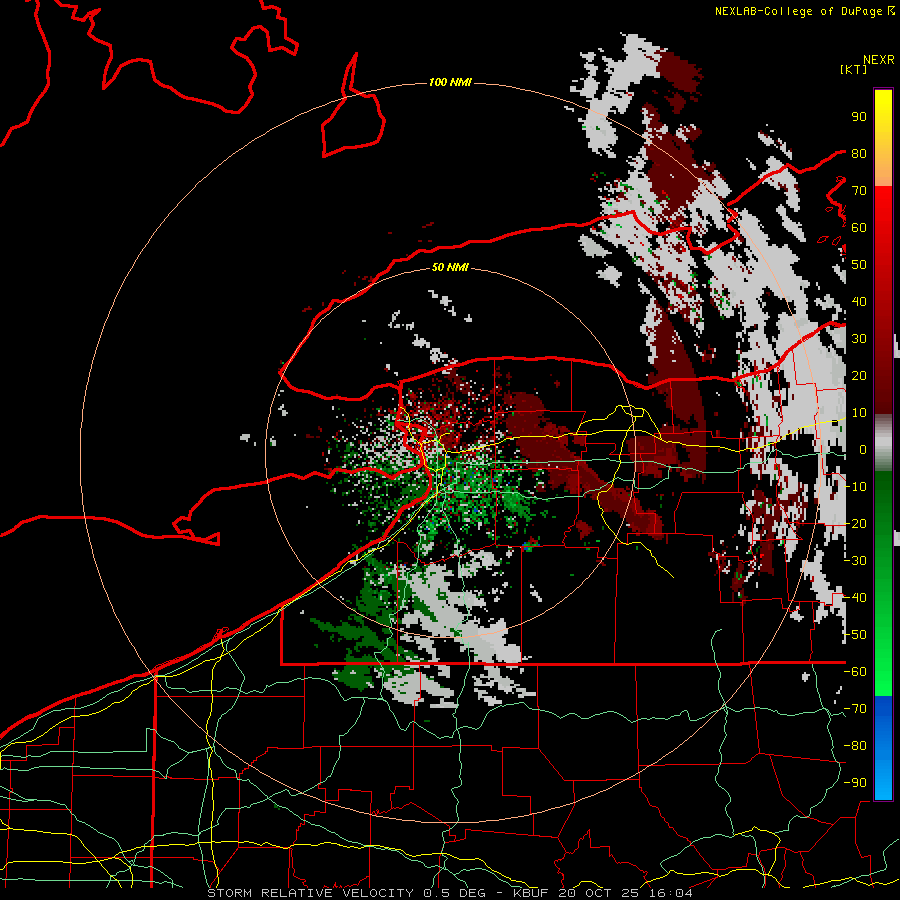Click the -60 value on the velocity scale
900x900 pixels.
pos(855,671)
